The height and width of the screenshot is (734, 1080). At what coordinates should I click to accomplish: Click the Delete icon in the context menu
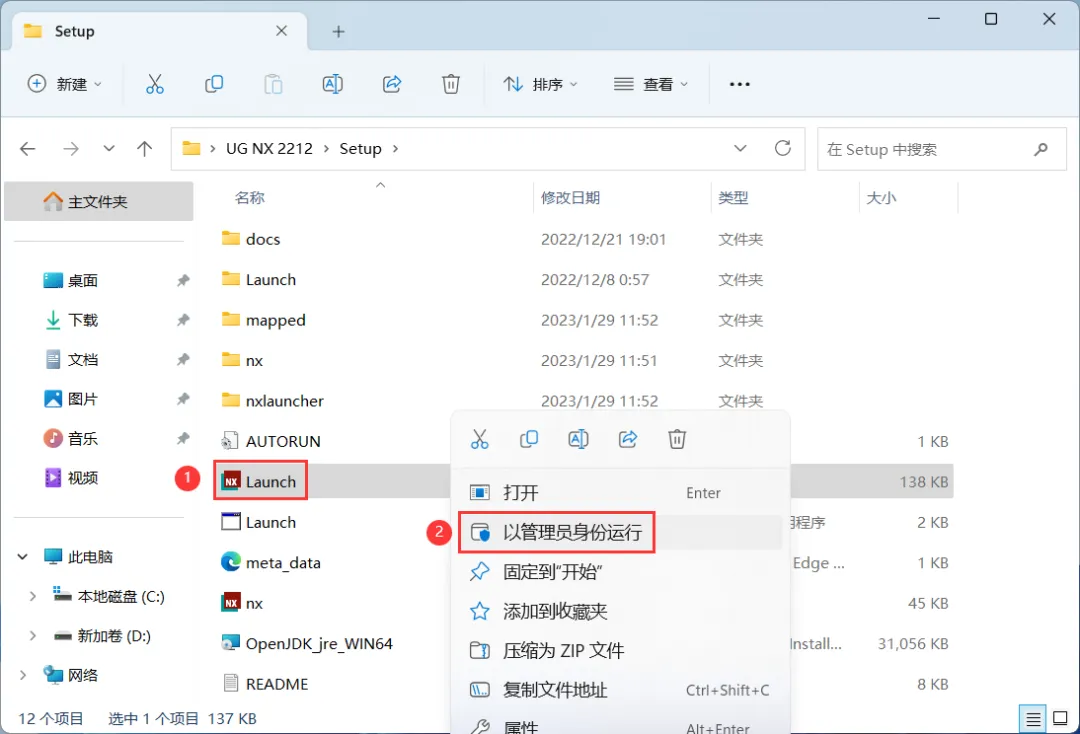click(x=677, y=439)
